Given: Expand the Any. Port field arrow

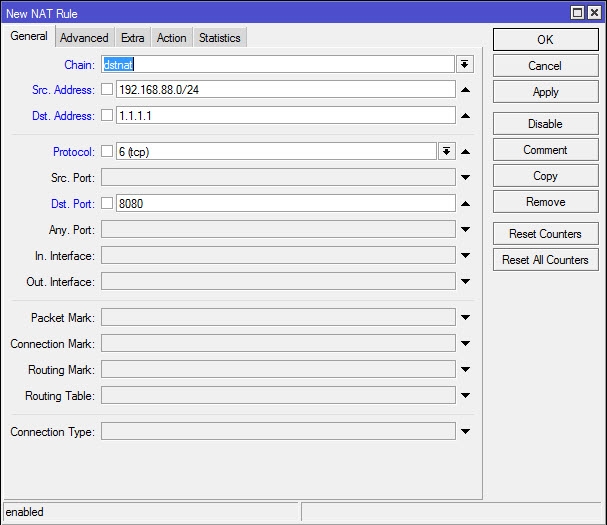Looking at the screenshot, I should [x=465, y=230].
